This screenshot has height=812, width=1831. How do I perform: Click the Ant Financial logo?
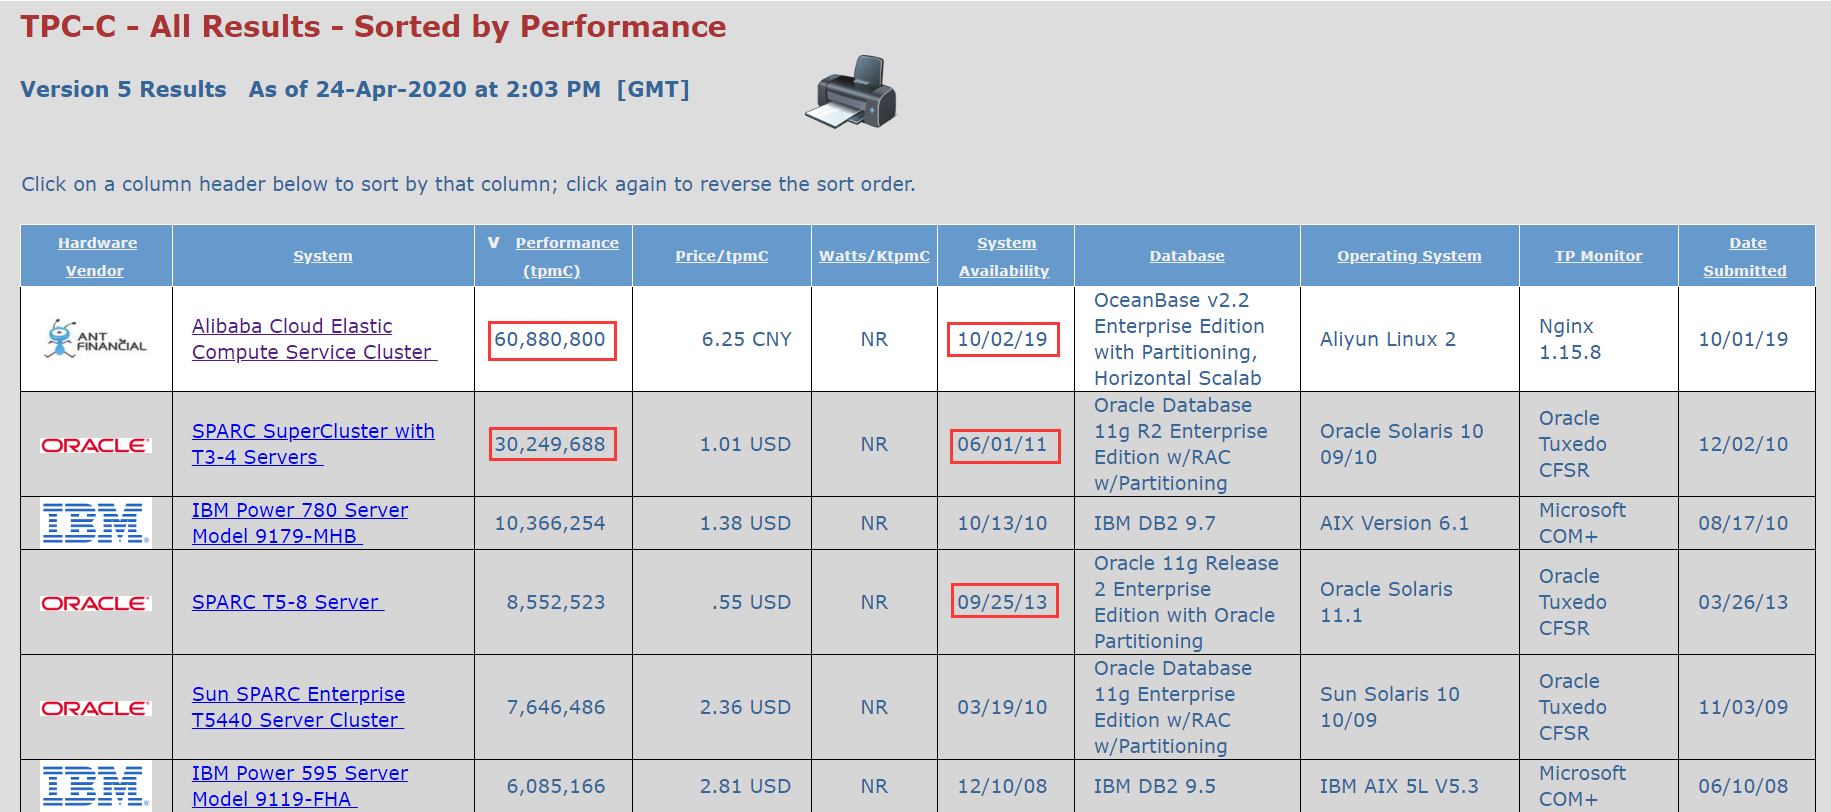tap(96, 339)
